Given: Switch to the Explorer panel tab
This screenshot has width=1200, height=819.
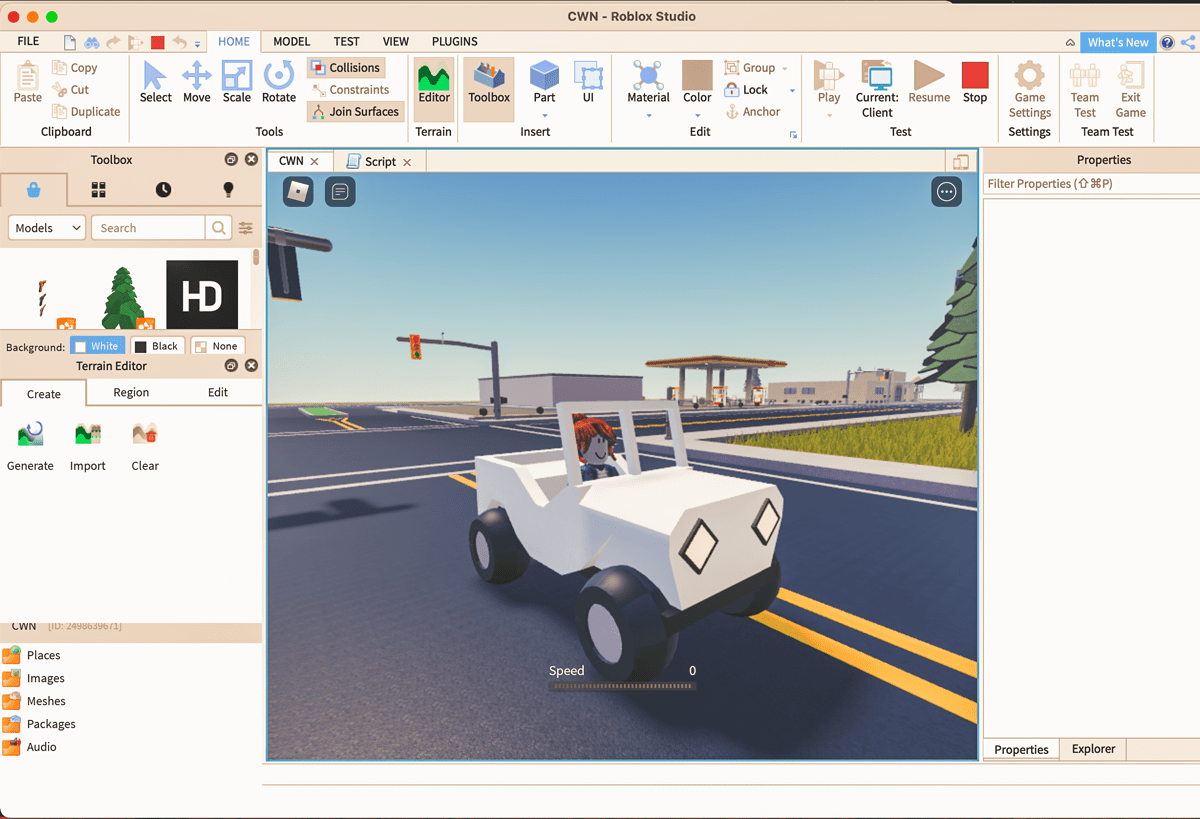Looking at the screenshot, I should [1093, 749].
